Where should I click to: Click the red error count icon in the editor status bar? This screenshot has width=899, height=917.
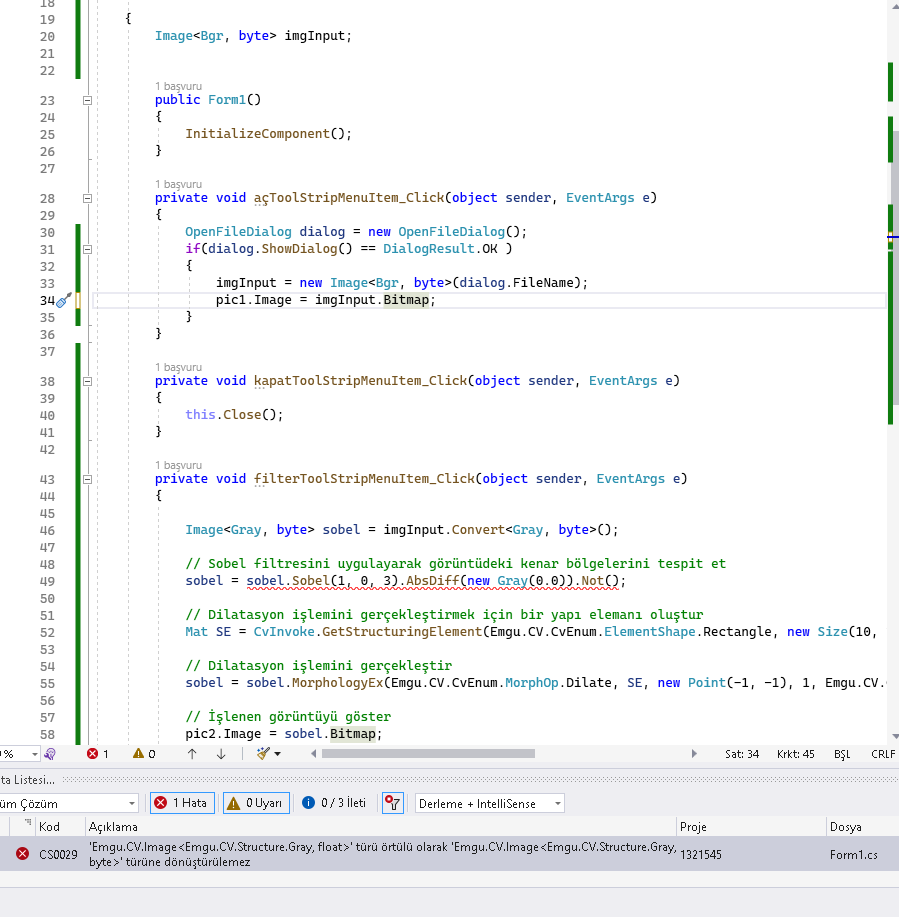coord(92,754)
